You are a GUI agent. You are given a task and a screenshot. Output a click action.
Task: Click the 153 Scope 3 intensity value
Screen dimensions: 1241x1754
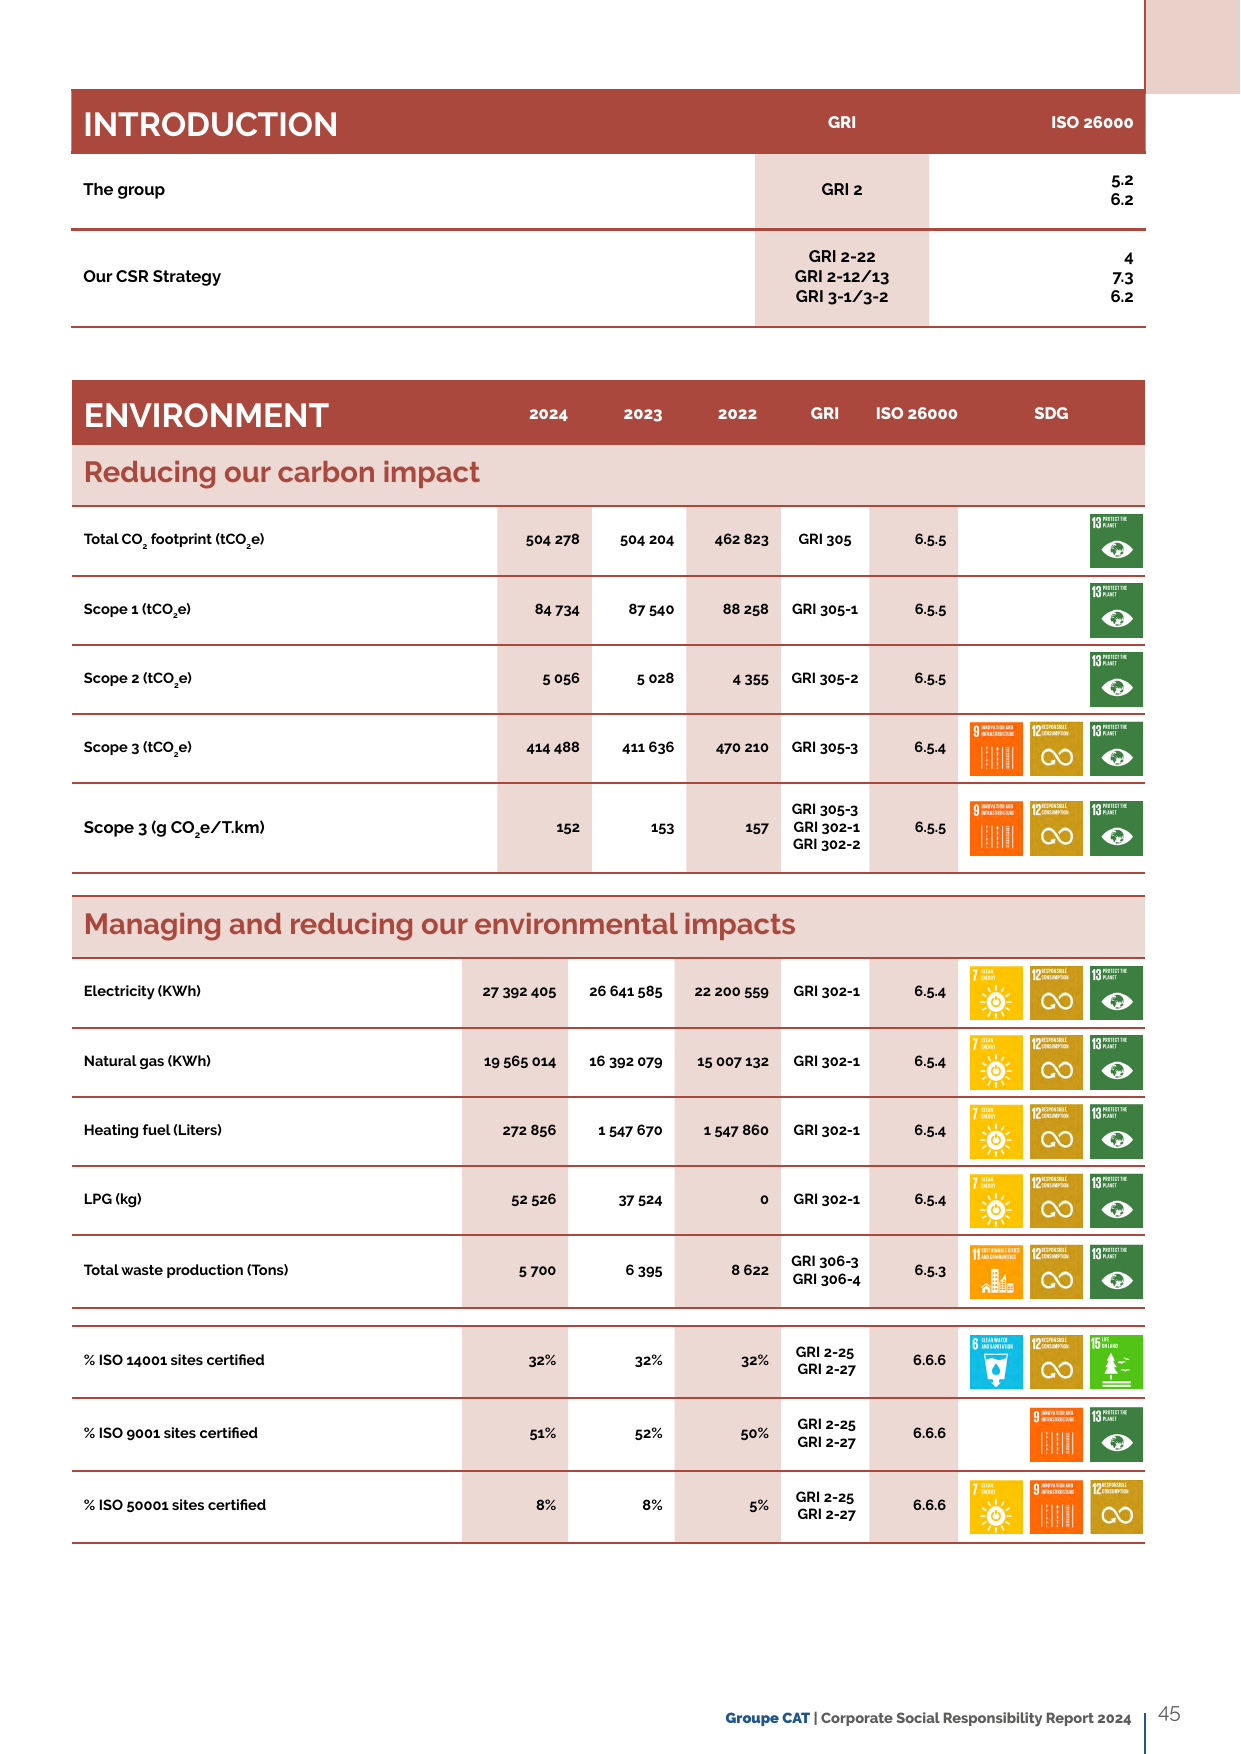662,828
